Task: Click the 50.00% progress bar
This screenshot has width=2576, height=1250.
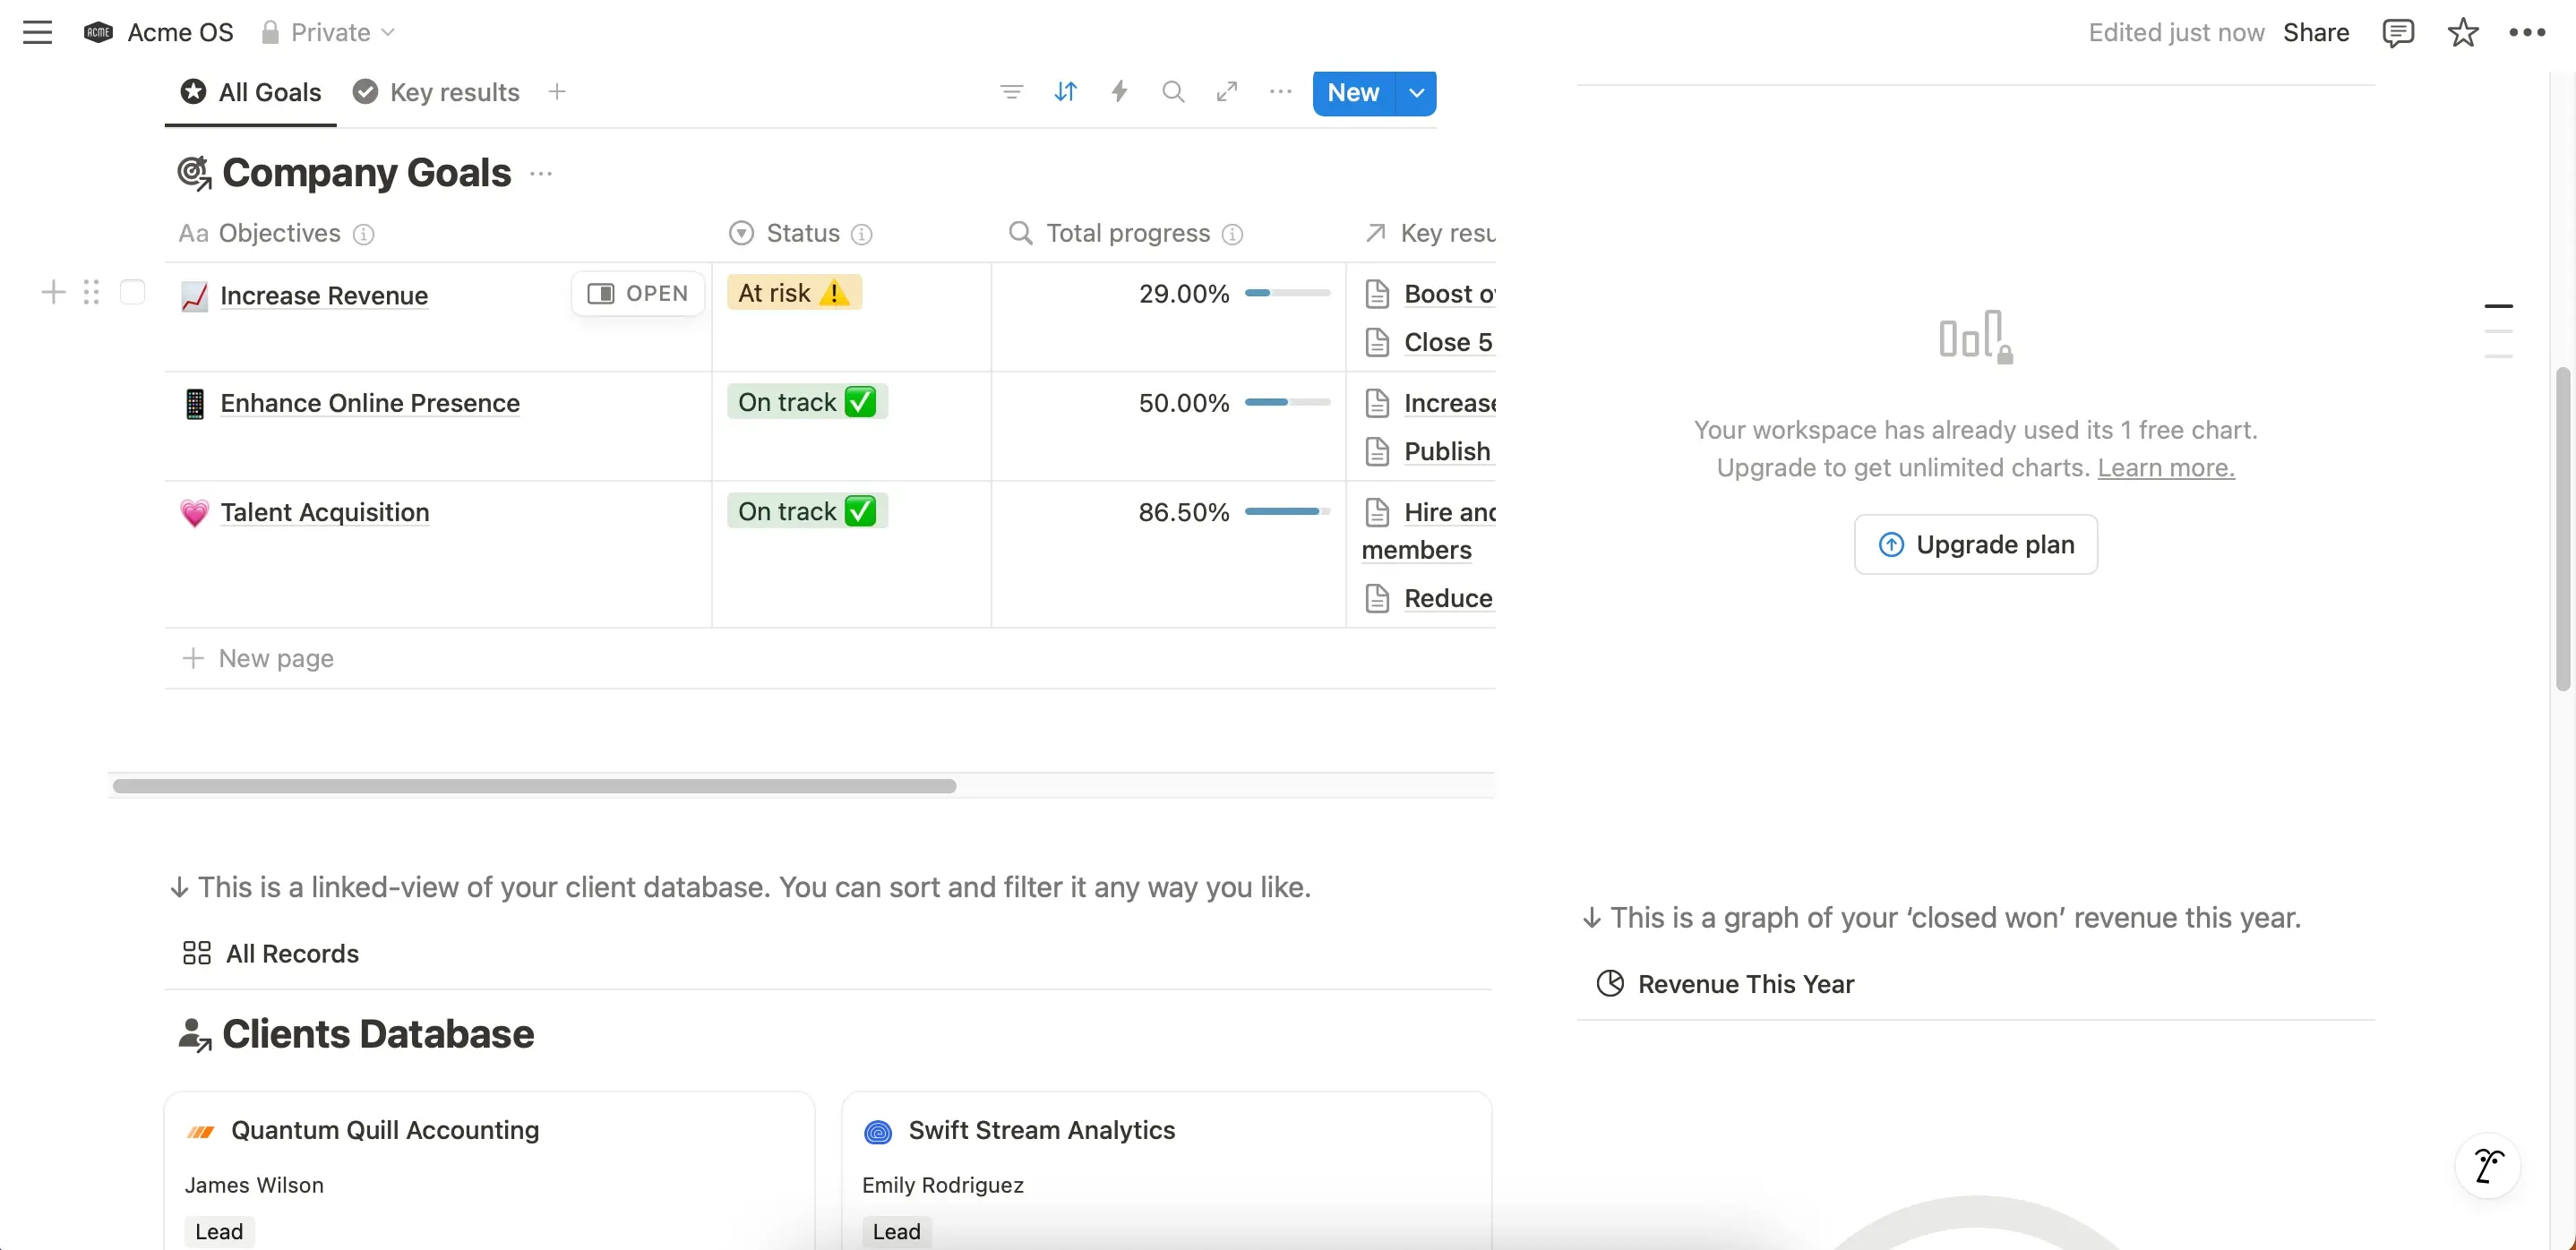Action: pyautogui.click(x=1287, y=403)
